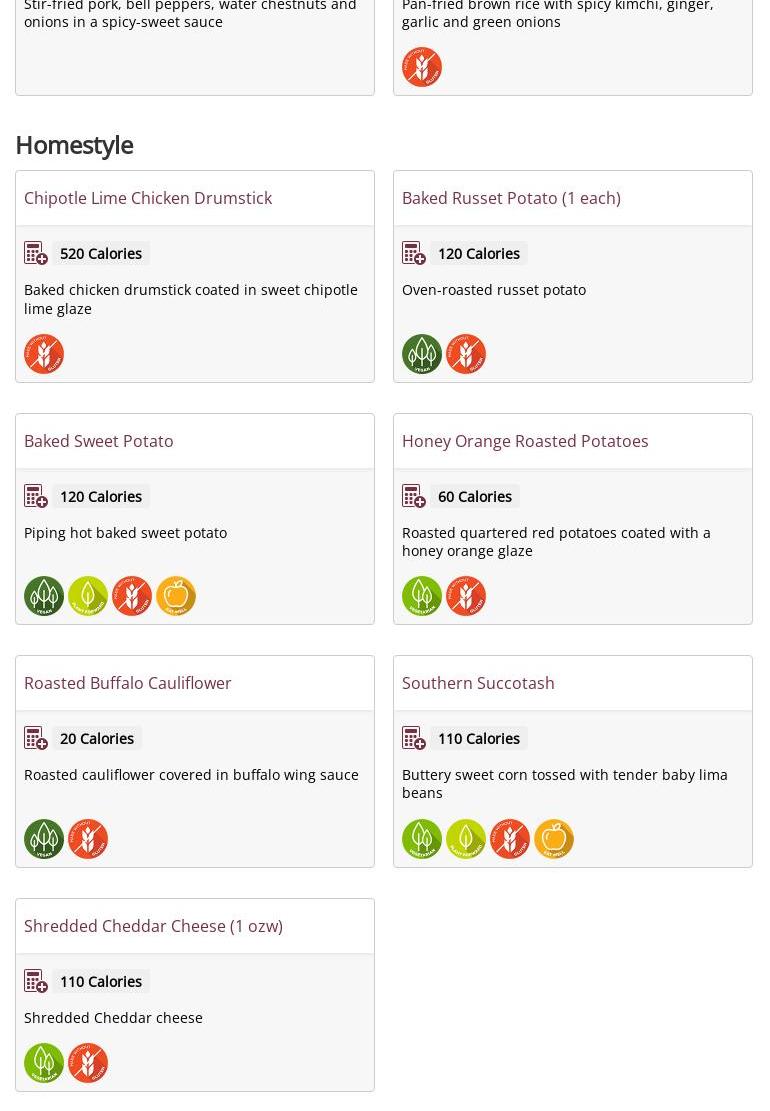Click the Eat Well apple icon on Baked Sweet Potato
The width and height of the screenshot is (770, 1111).
pos(176,596)
